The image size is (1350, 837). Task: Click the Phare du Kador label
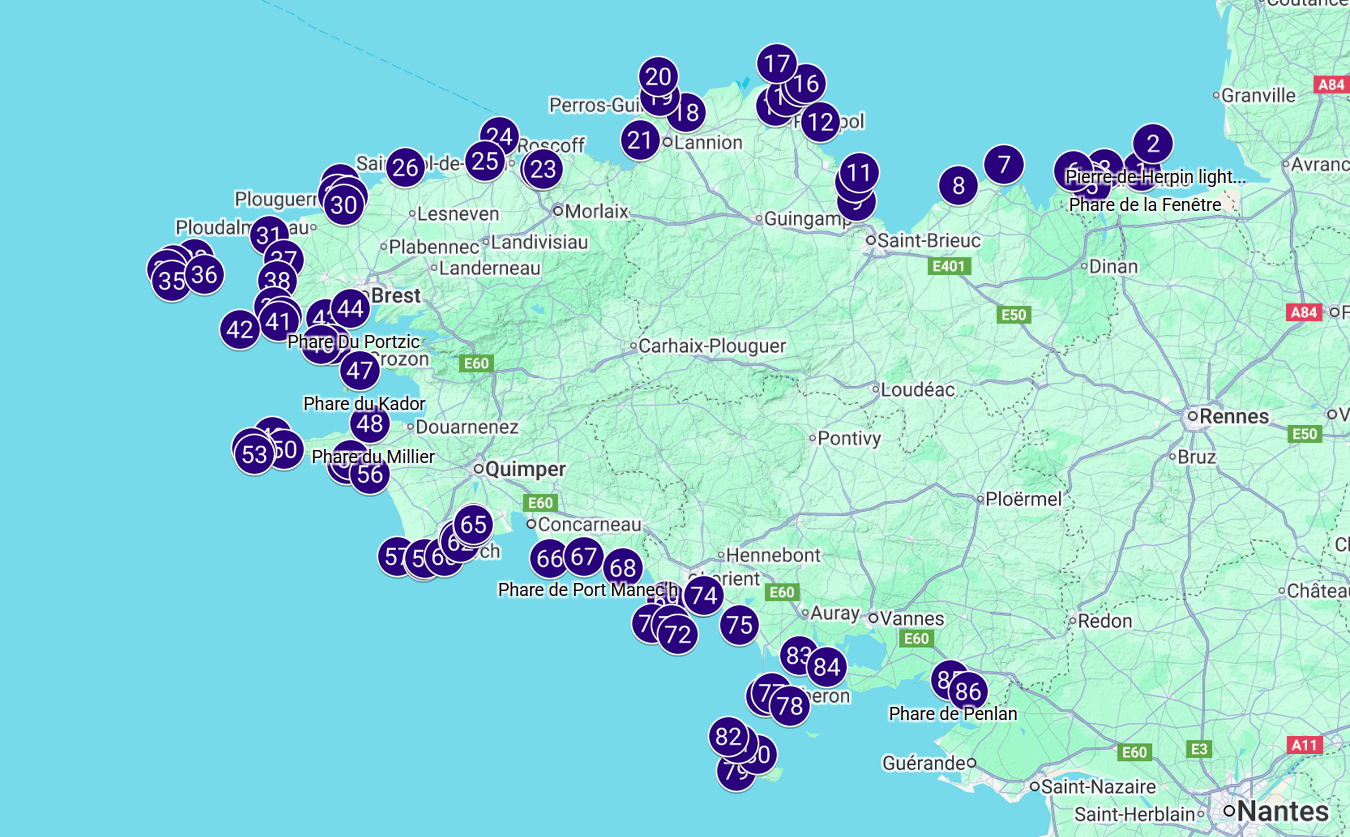click(364, 404)
